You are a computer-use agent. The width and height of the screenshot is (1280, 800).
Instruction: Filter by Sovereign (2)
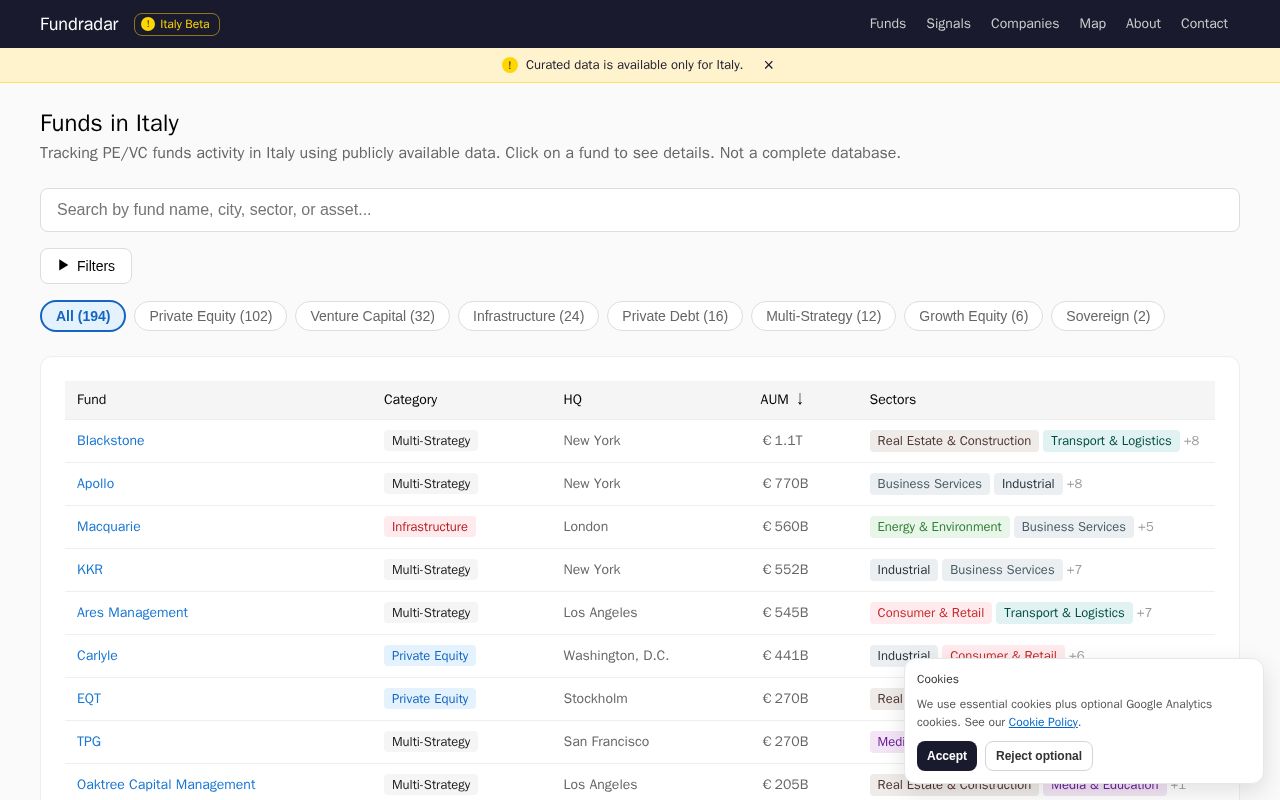tap(1108, 316)
